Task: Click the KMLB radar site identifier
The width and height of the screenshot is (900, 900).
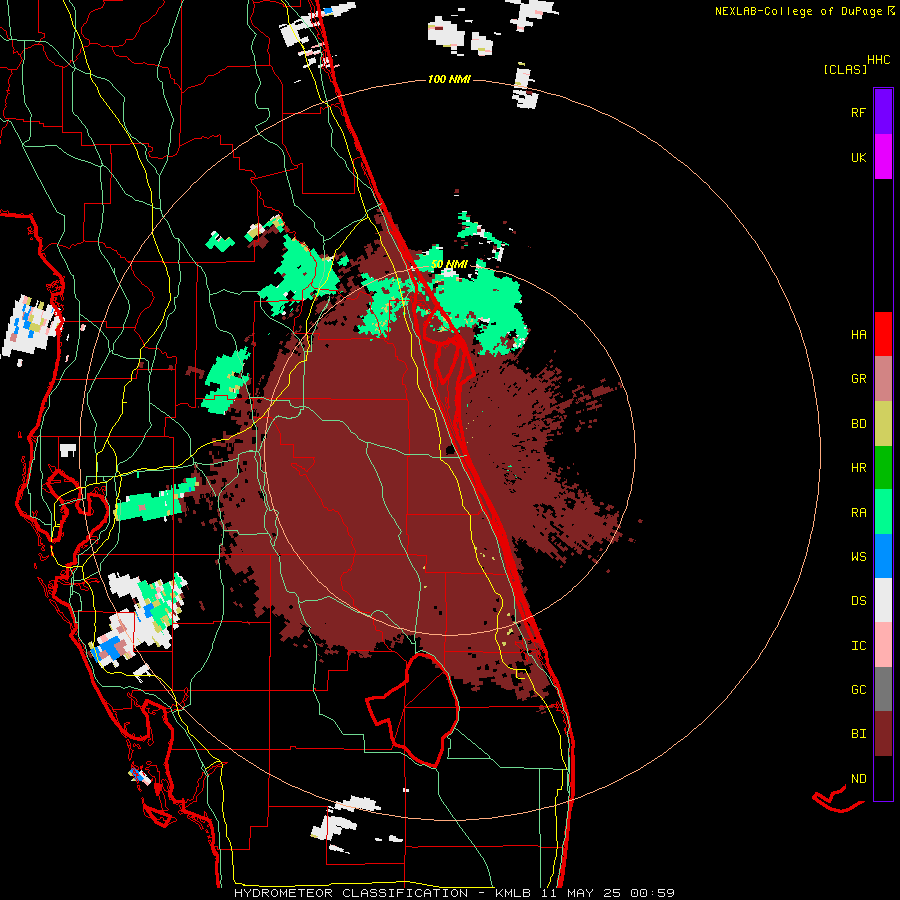Action: (x=513, y=893)
